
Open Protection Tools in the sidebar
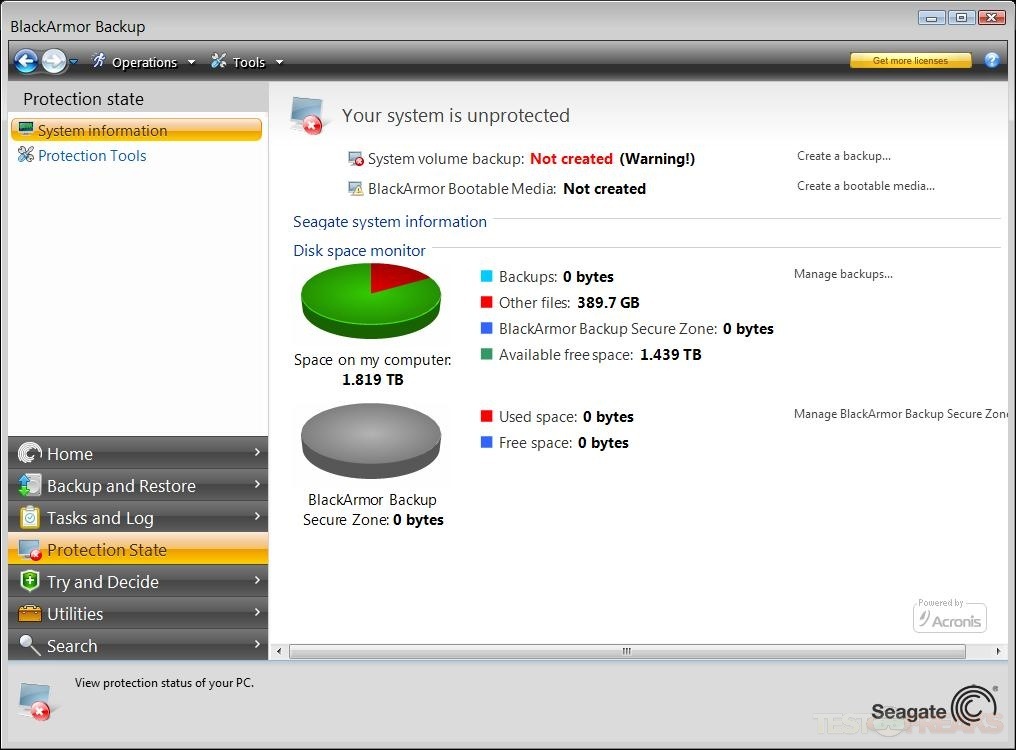click(92, 155)
